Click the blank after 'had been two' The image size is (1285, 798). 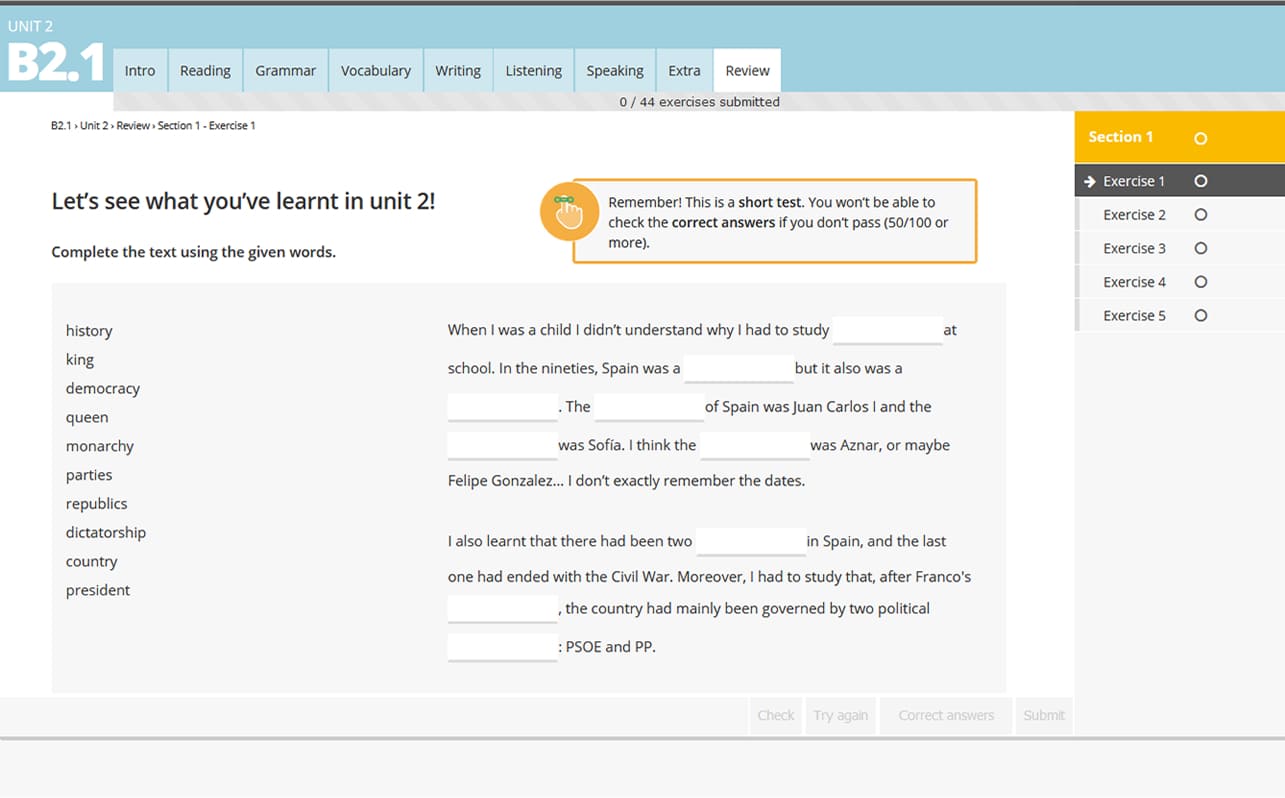click(x=751, y=541)
